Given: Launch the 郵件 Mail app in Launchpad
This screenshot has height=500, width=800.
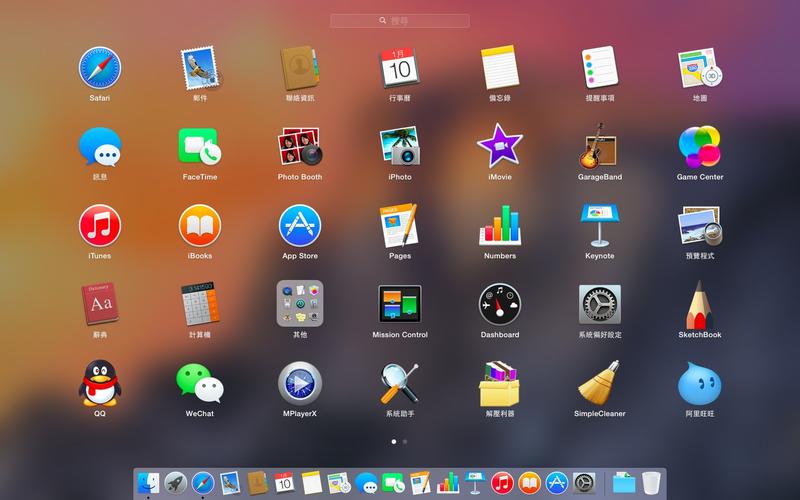Looking at the screenshot, I should [200, 68].
